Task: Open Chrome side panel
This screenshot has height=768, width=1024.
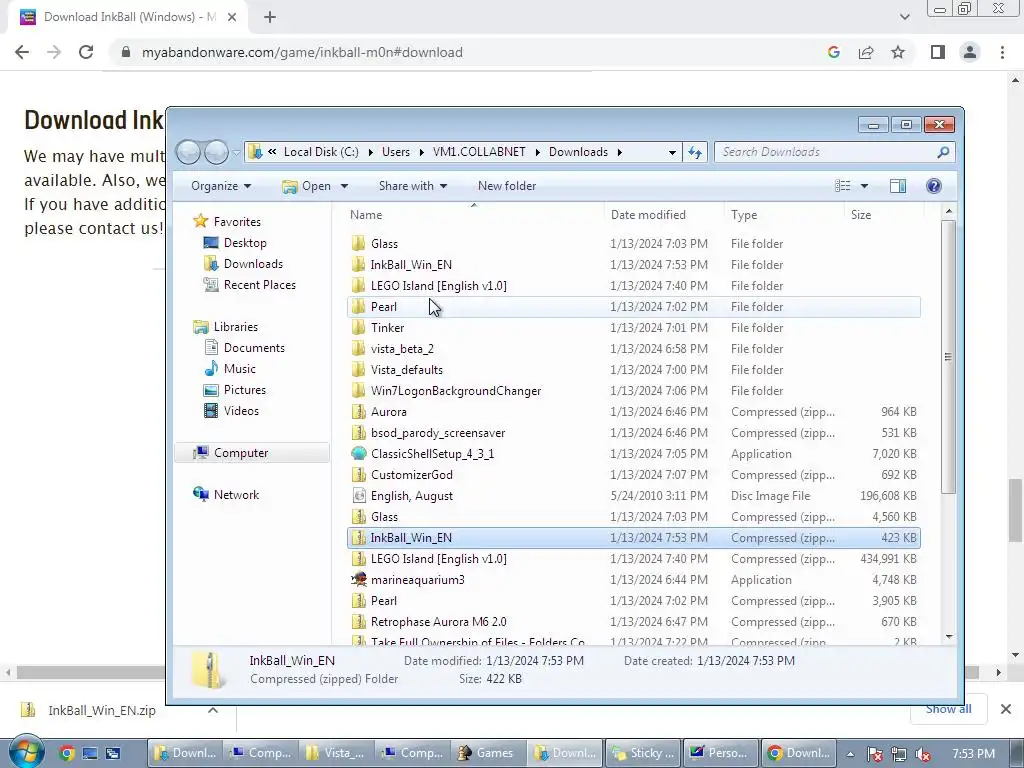Action: click(938, 52)
